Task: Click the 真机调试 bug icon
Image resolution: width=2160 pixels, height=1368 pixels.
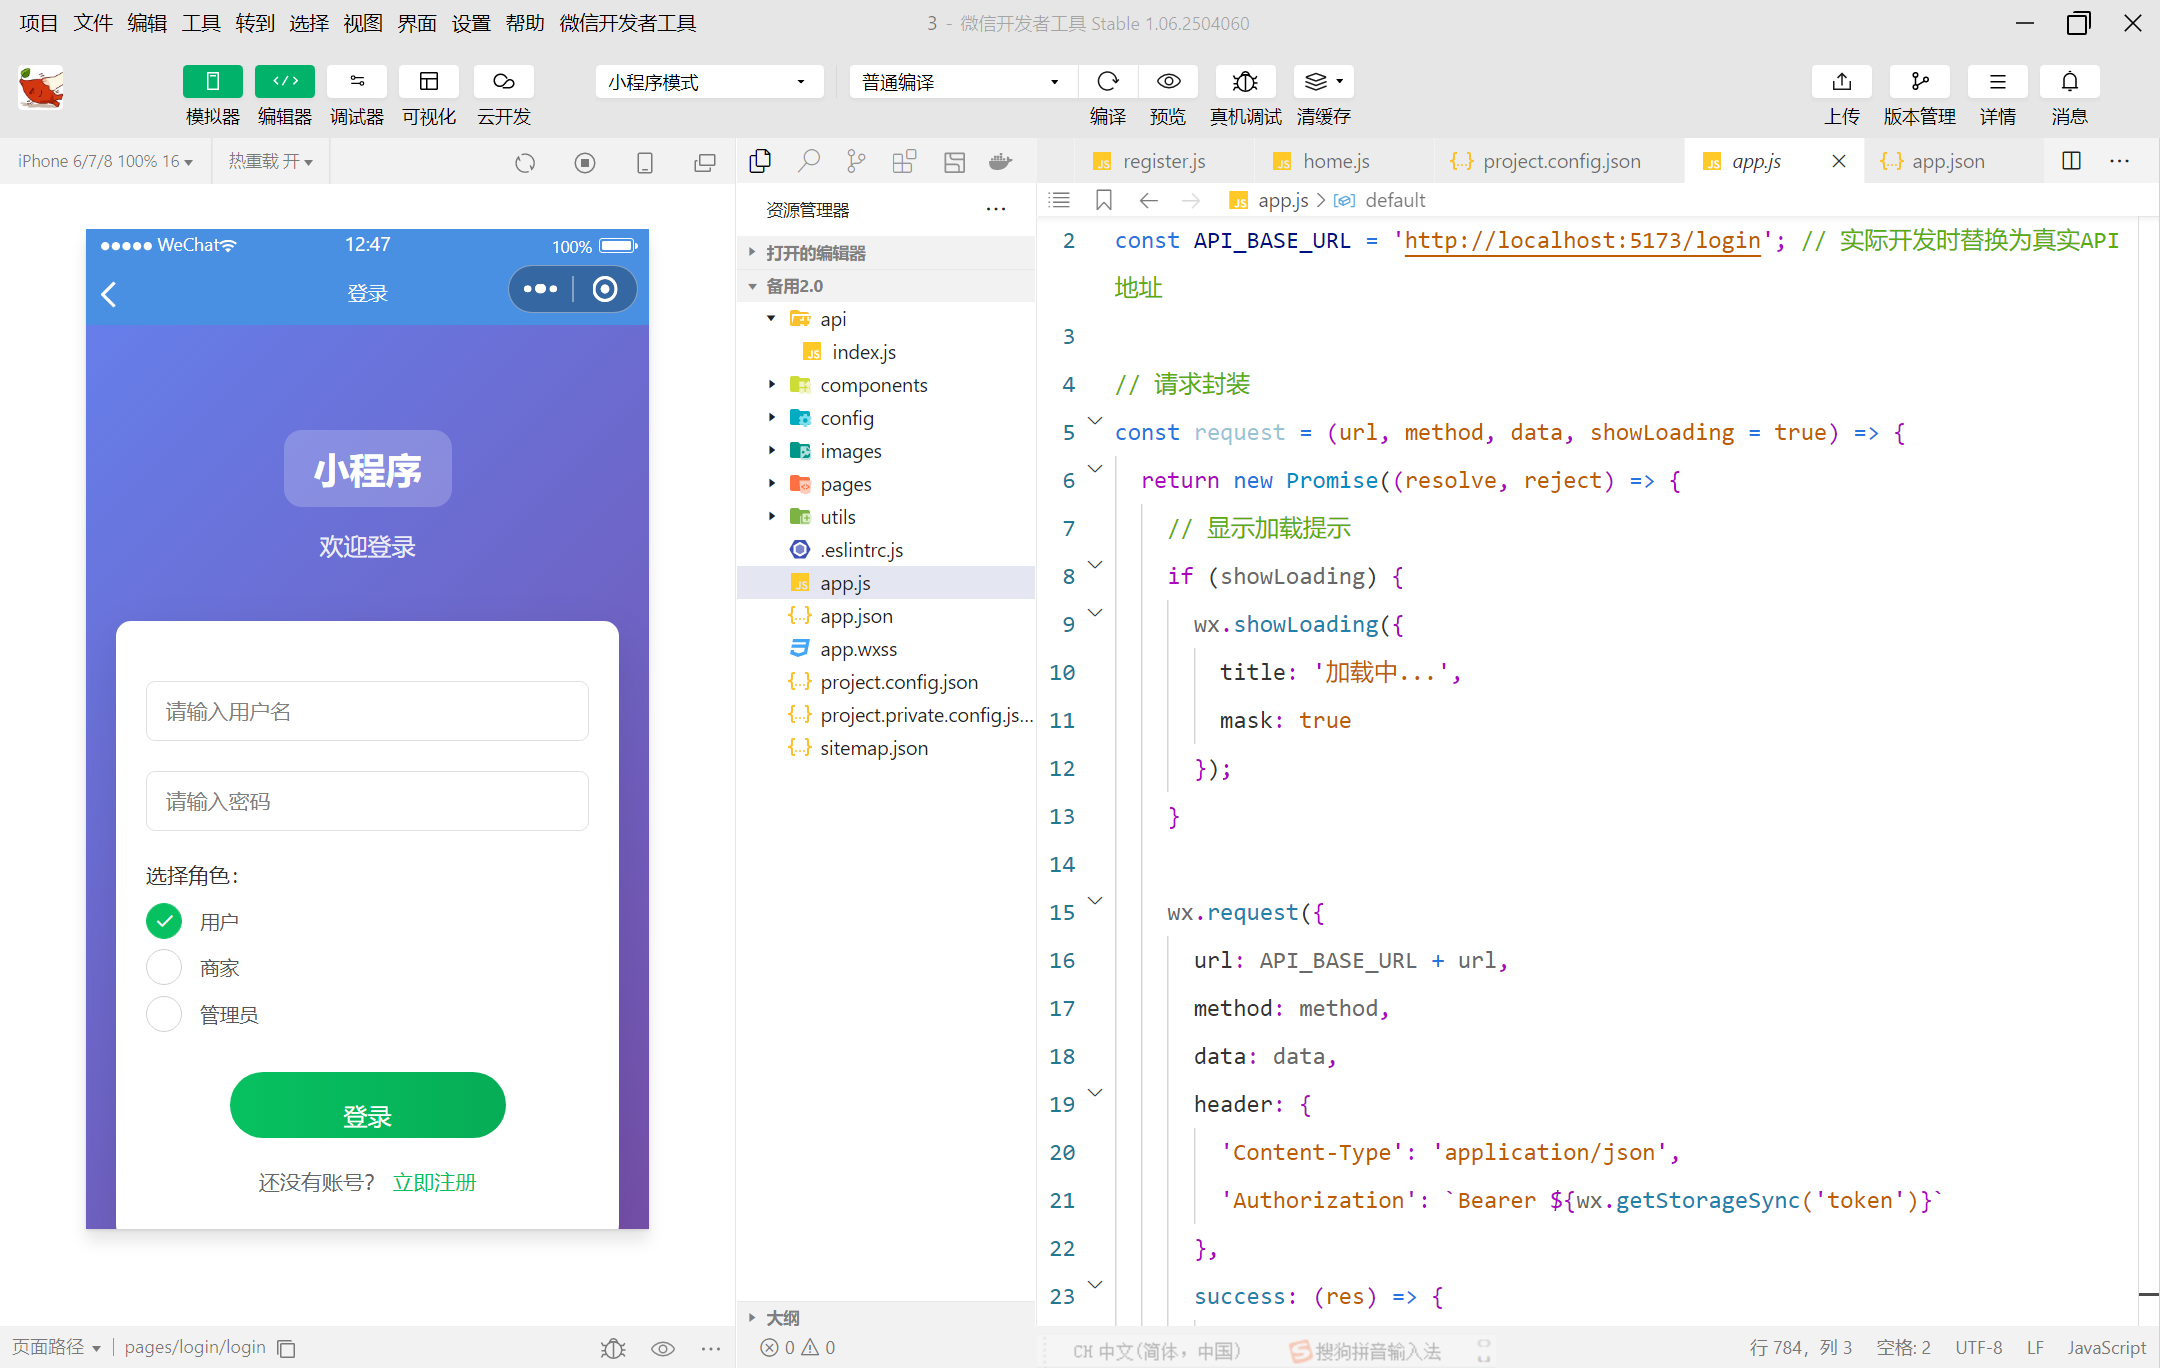Action: tap(1245, 82)
